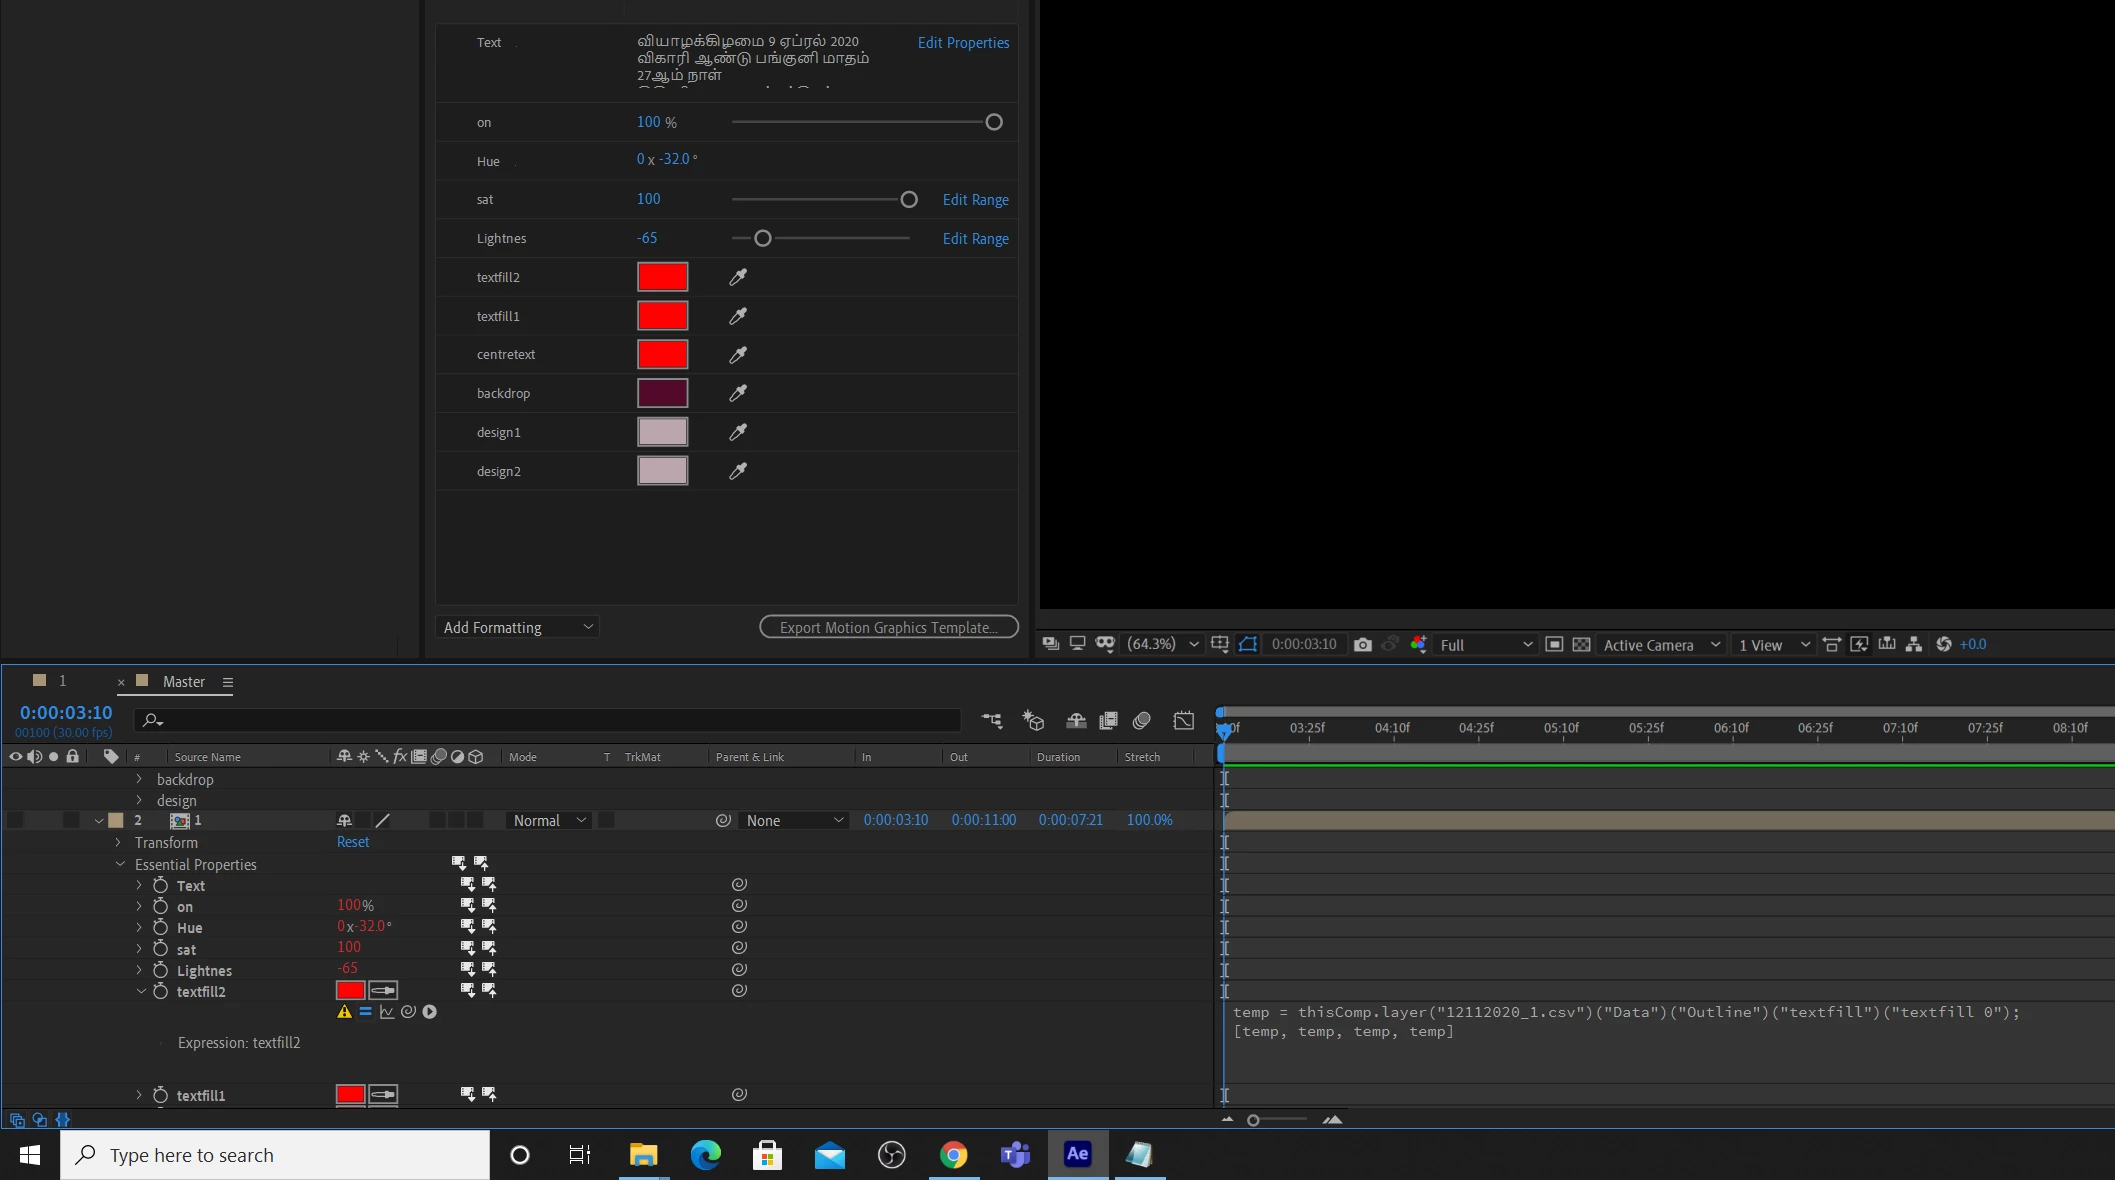Click Edit Properties link for Text
Screen dimensions: 2115x1180
coord(963,43)
